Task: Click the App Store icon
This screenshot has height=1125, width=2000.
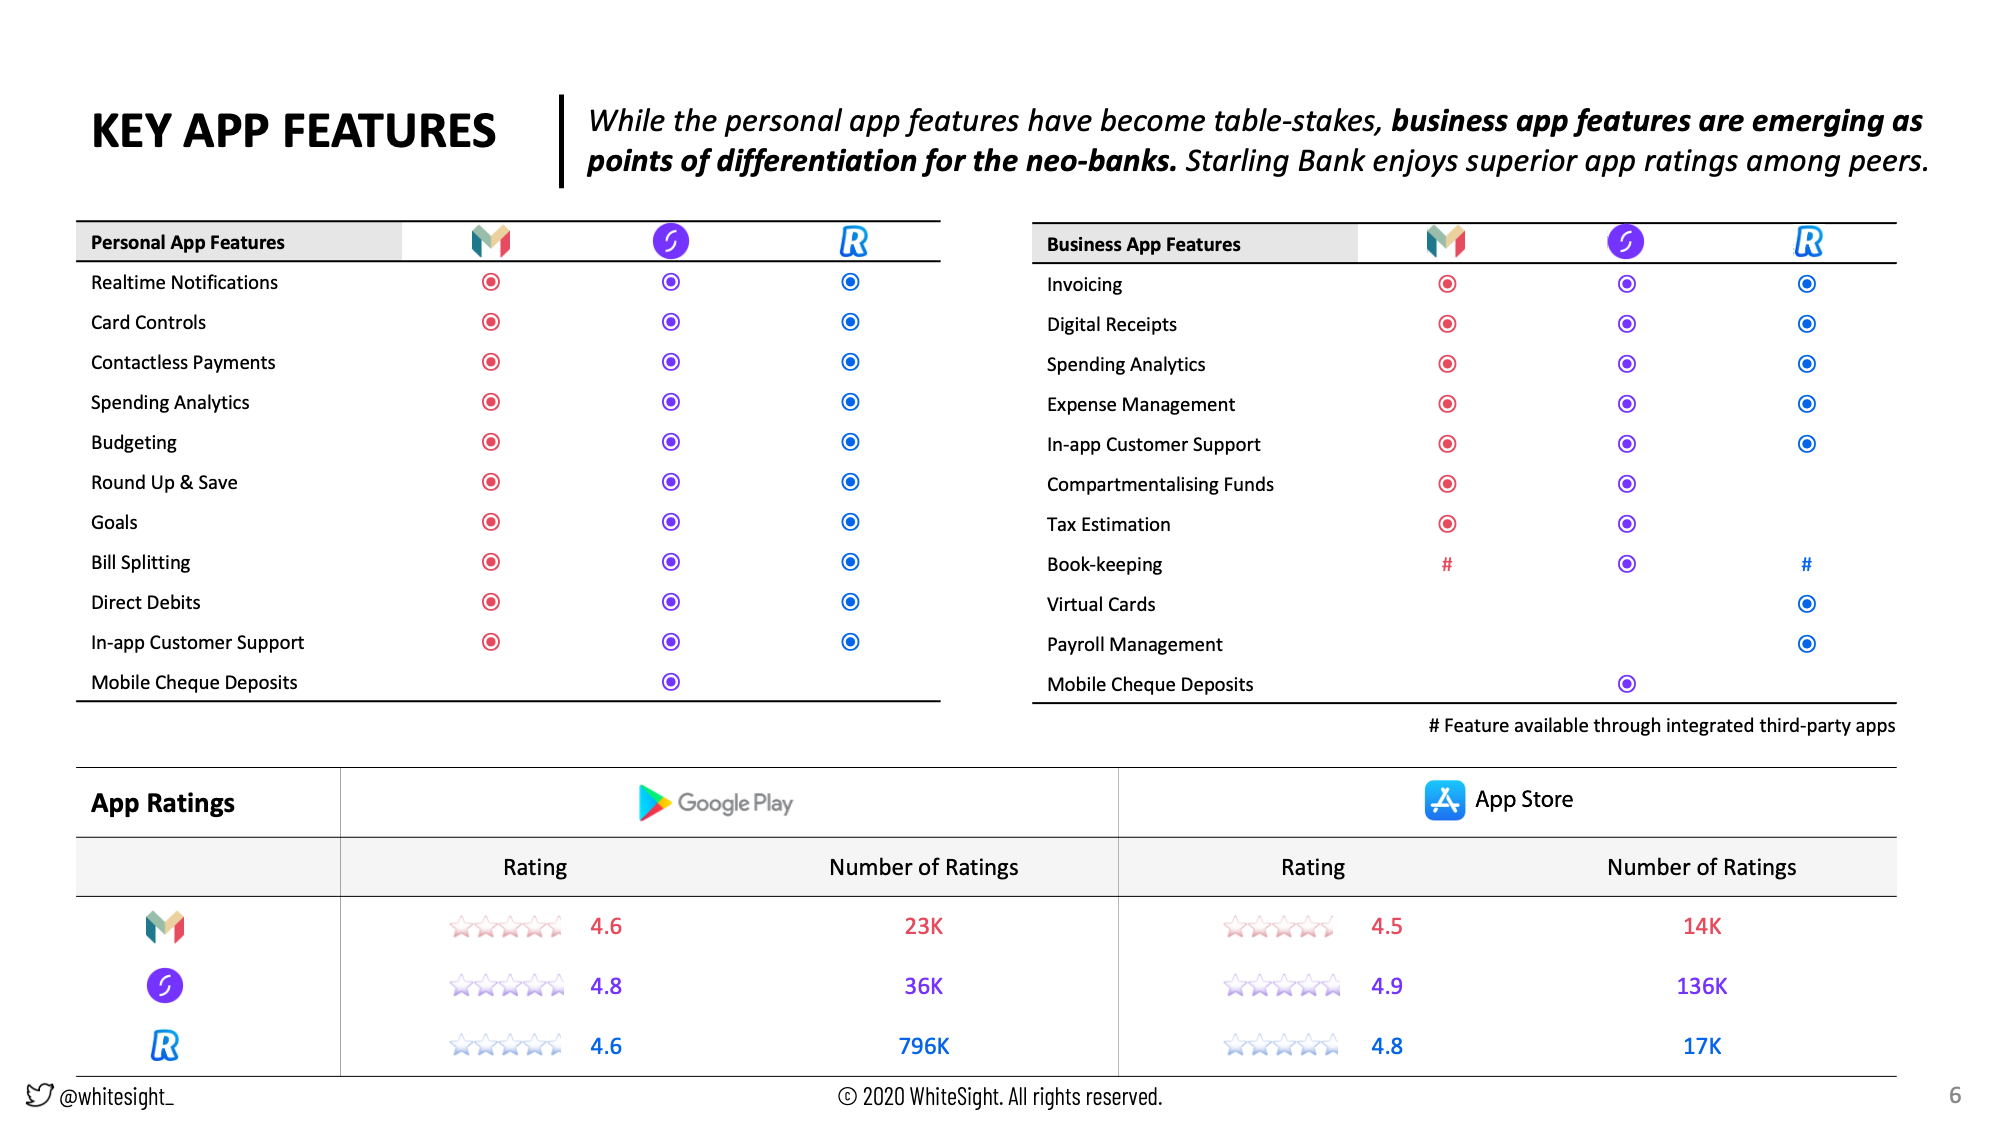Action: click(1444, 800)
